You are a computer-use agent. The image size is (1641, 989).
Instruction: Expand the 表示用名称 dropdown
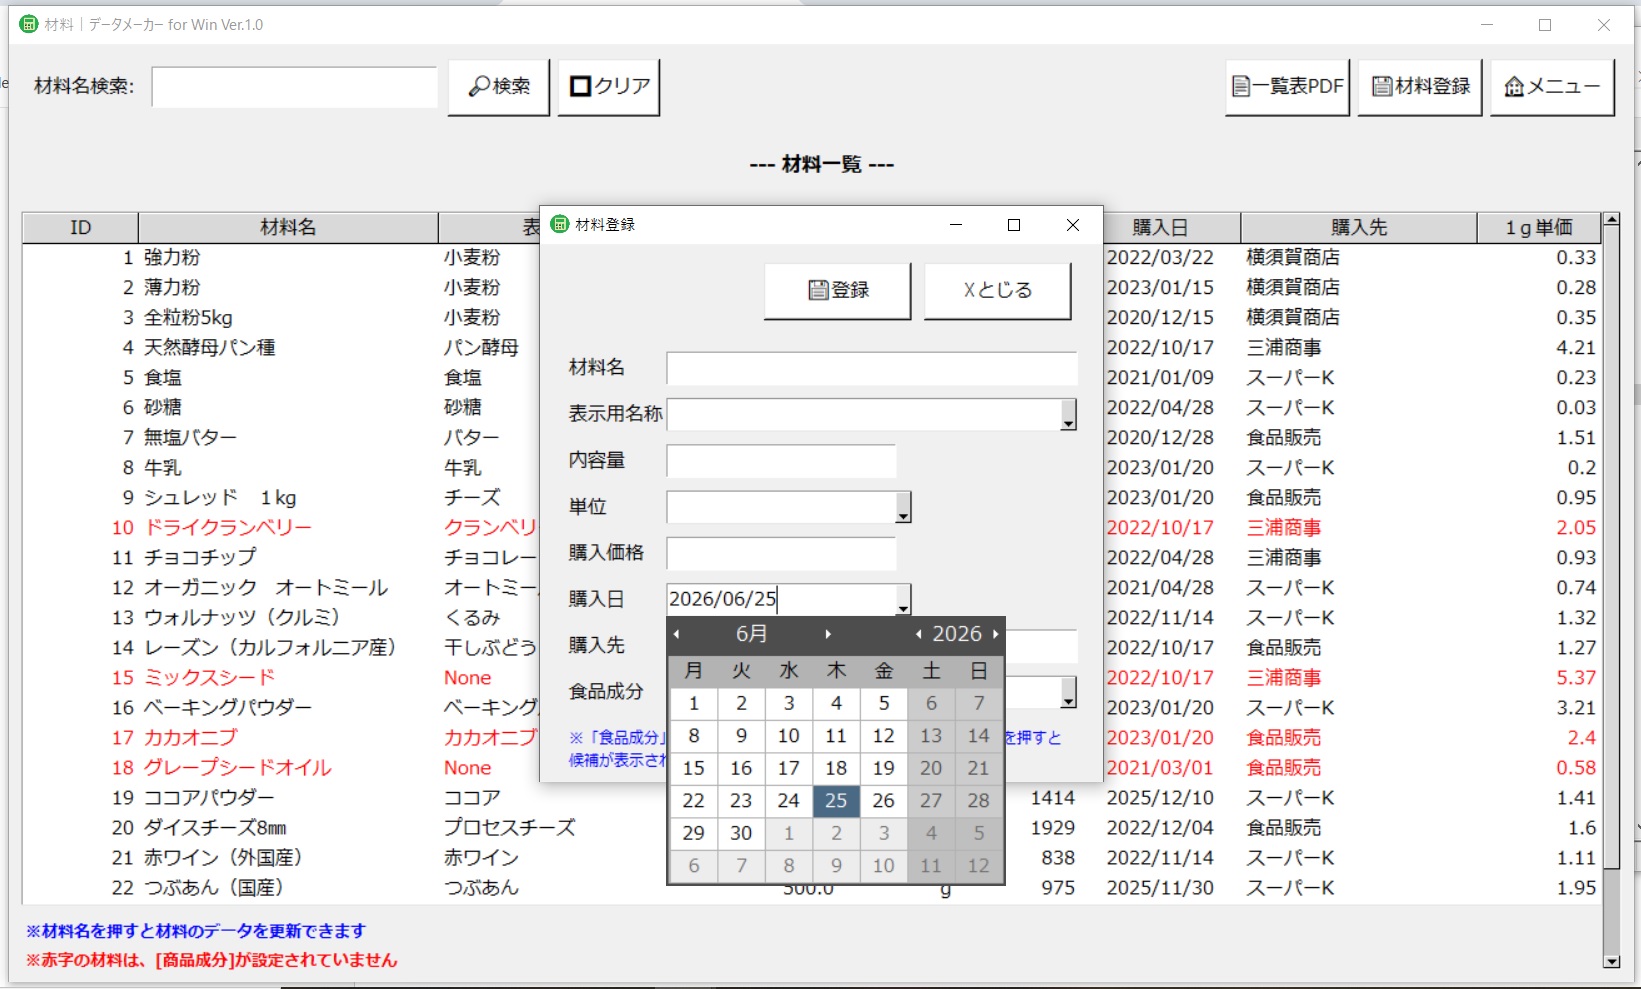[x=1068, y=414]
